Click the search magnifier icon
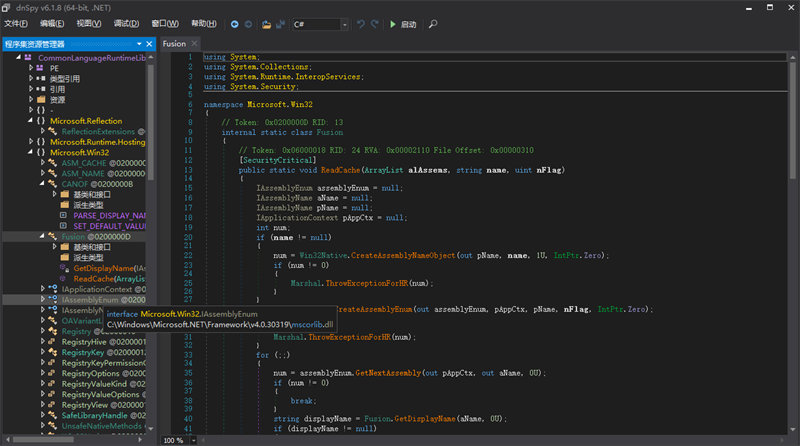 pyautogui.click(x=433, y=23)
